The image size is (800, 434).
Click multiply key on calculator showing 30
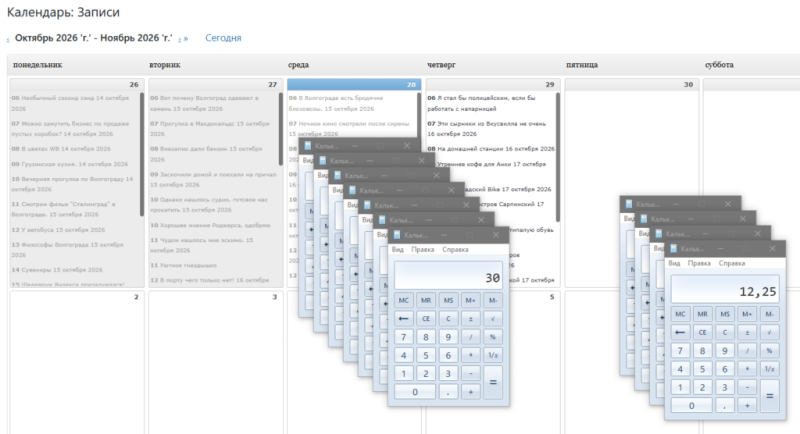[470, 355]
